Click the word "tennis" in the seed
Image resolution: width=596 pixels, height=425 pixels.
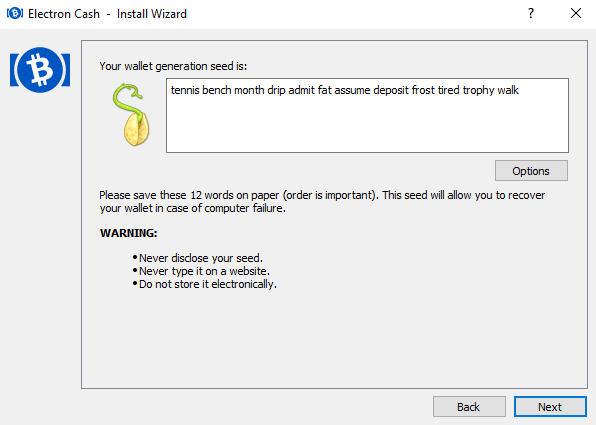185,90
